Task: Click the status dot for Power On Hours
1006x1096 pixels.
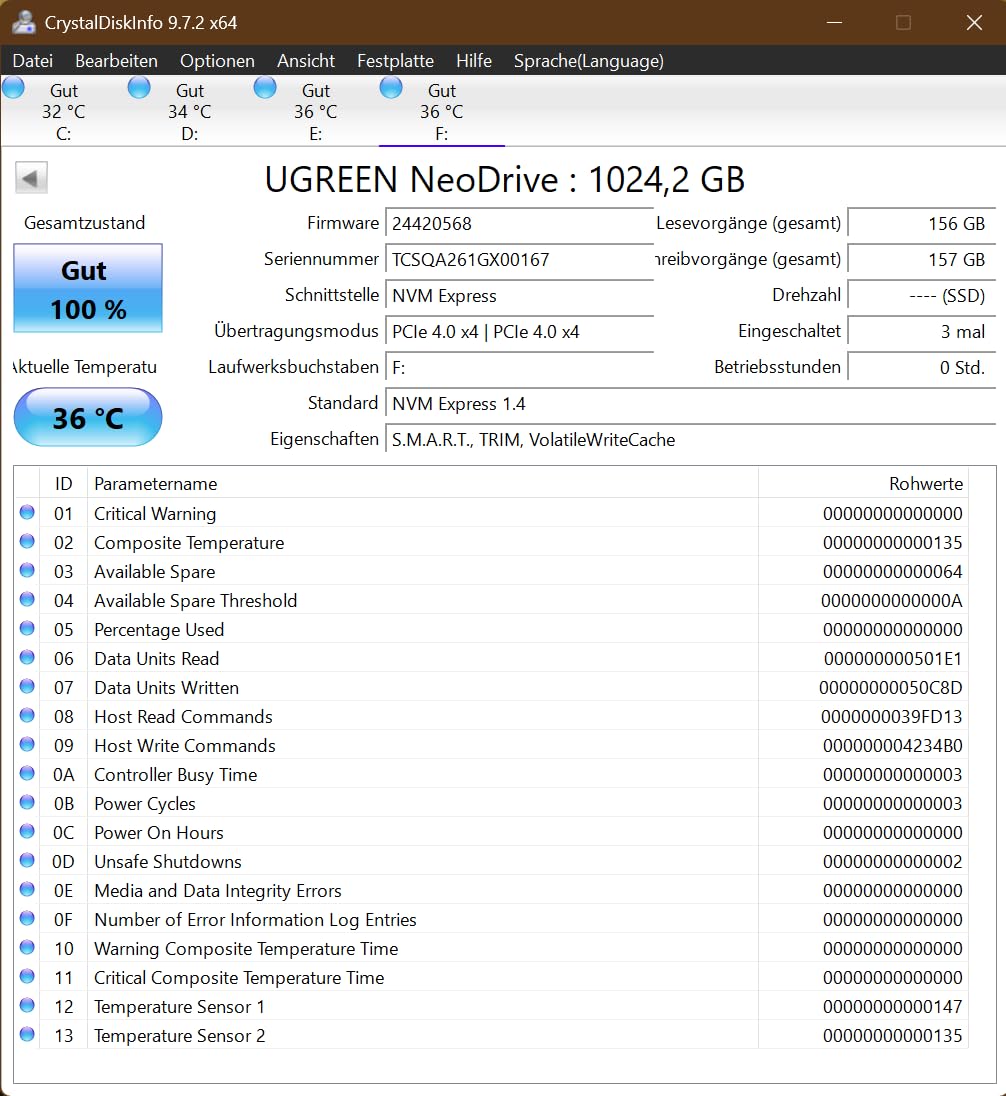Action: point(27,831)
